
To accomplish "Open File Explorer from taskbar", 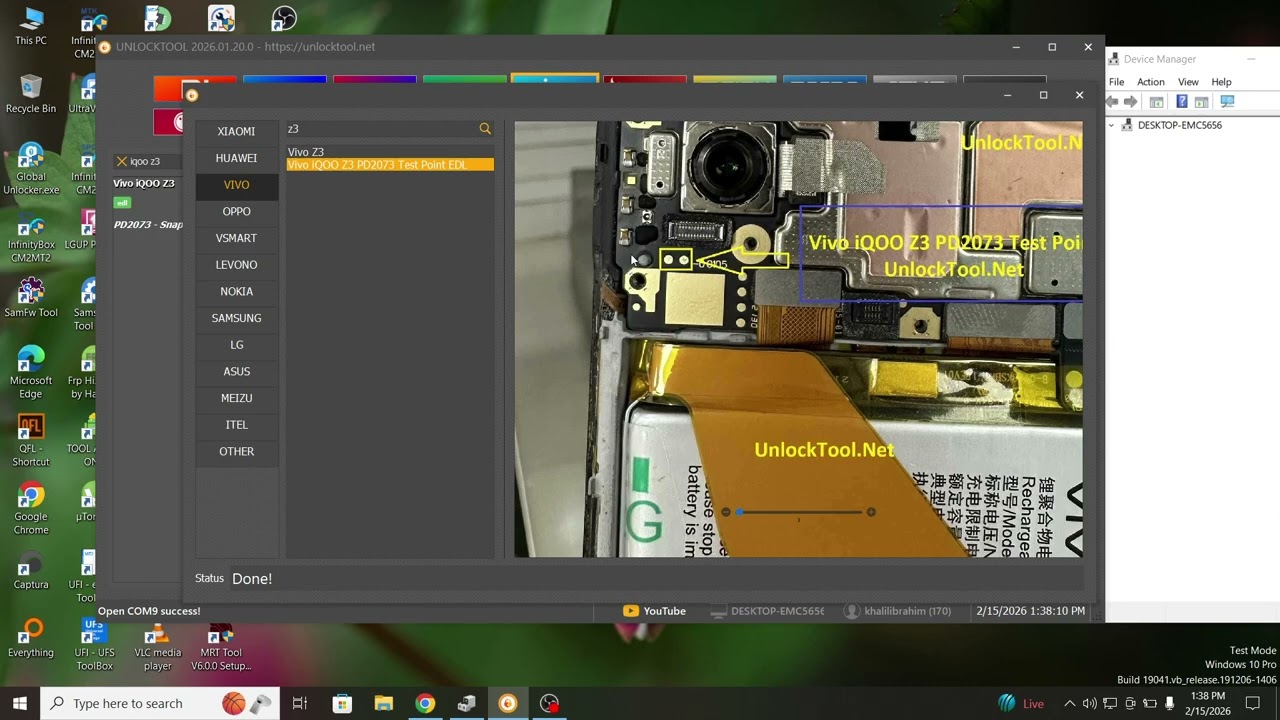I will (x=384, y=703).
